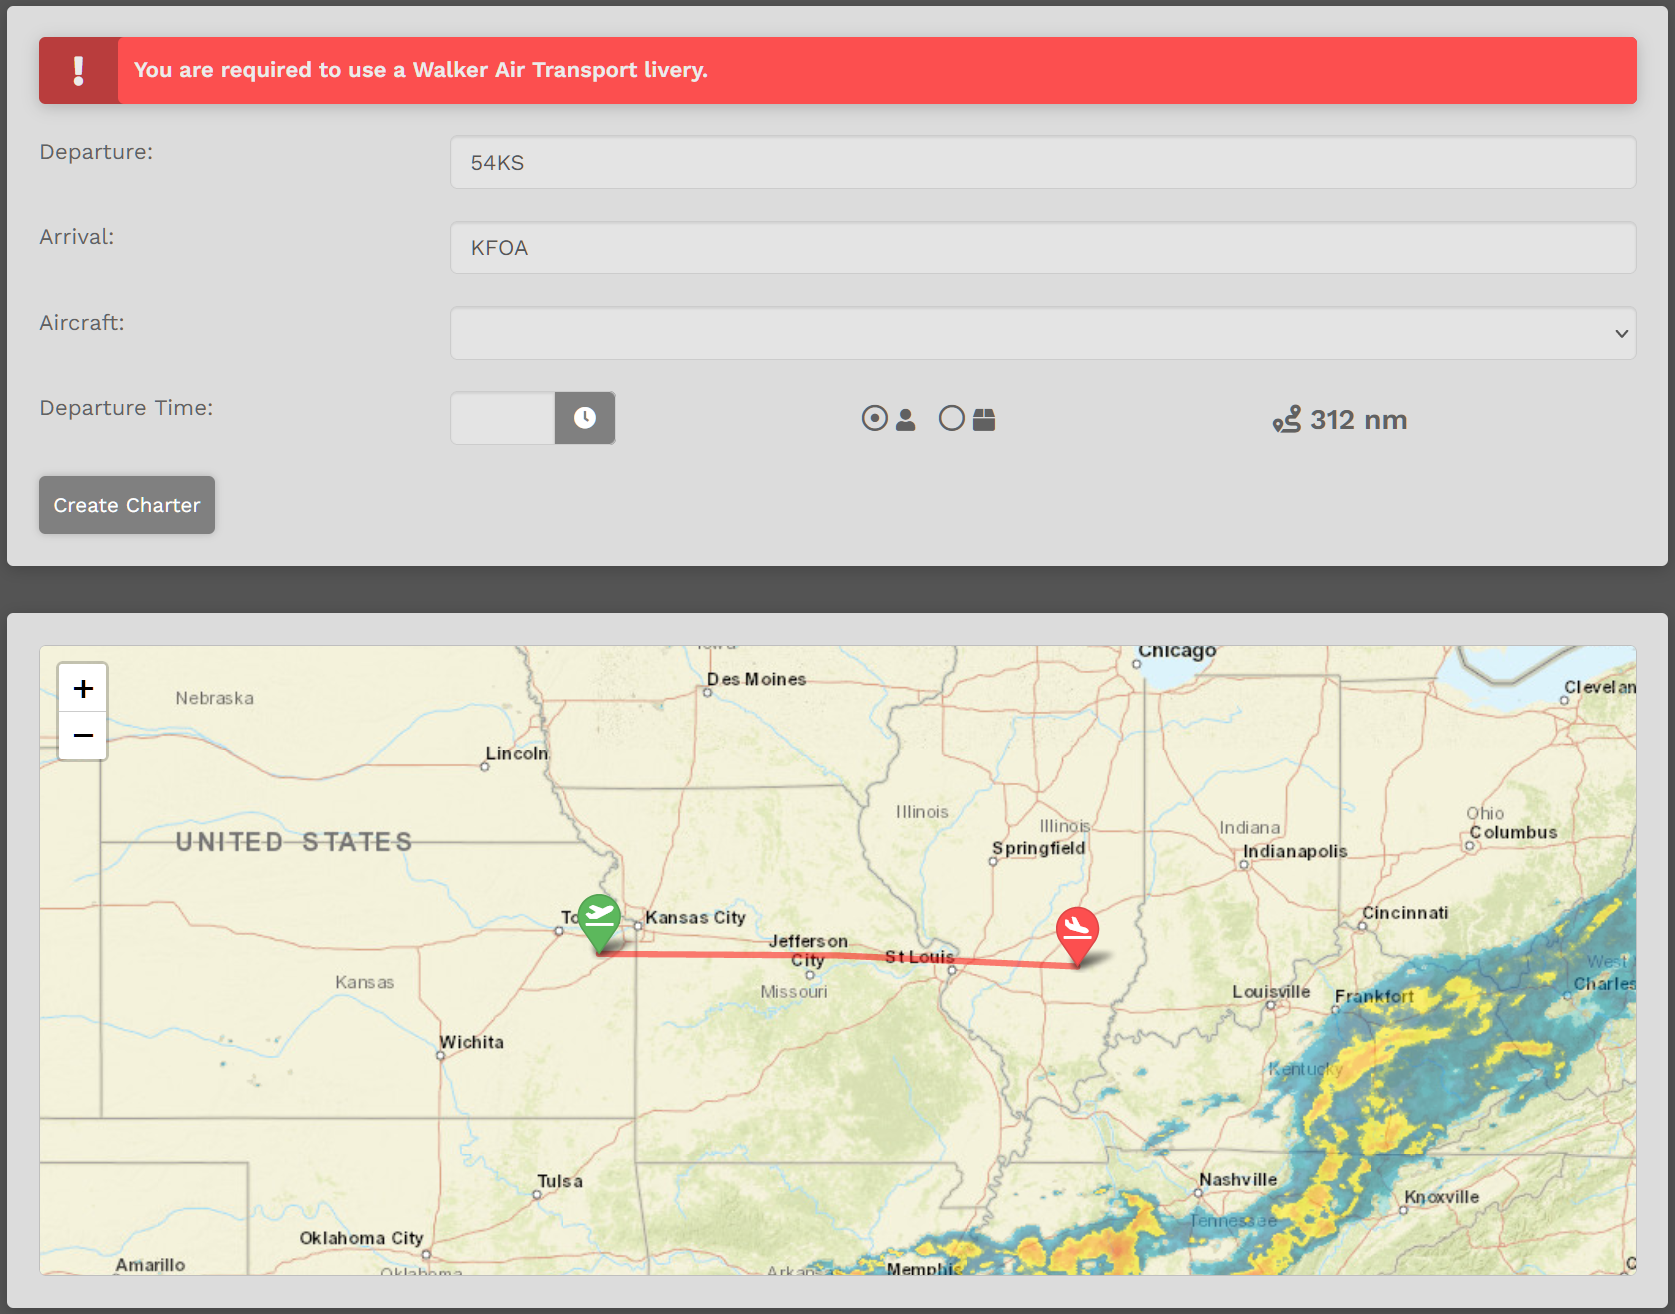Viewport: 1675px width, 1314px height.
Task: Zoom in on the map
Action: point(83,688)
